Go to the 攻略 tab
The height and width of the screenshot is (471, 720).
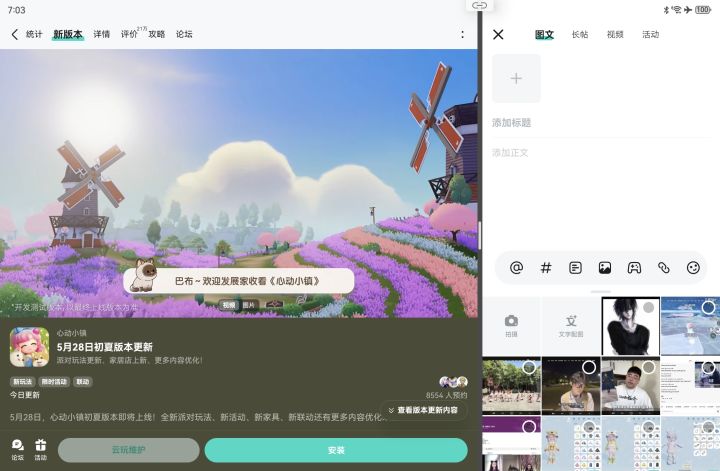pyautogui.click(x=157, y=34)
